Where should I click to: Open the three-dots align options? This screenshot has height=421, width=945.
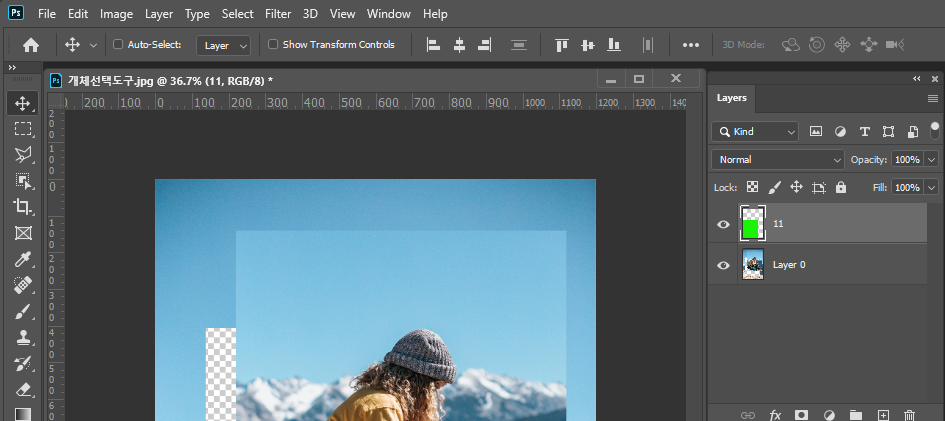click(x=691, y=45)
